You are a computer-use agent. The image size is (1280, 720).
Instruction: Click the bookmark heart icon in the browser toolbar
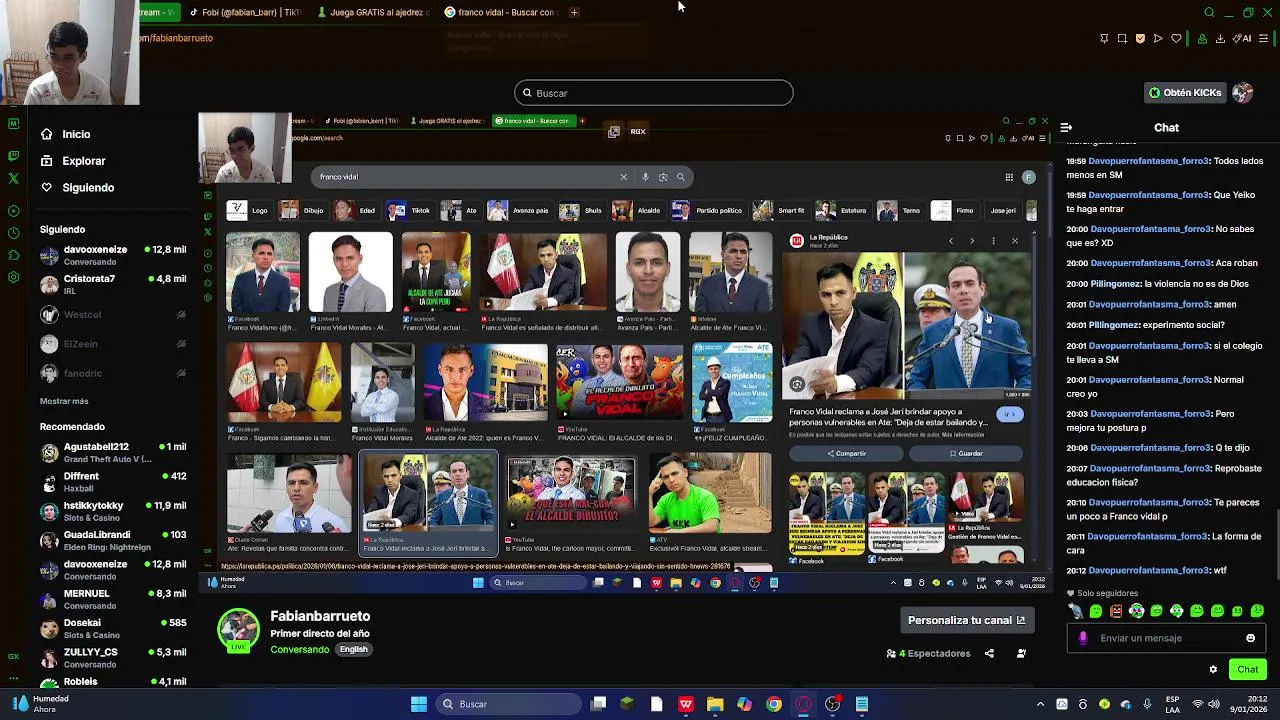pyautogui.click(x=1176, y=39)
